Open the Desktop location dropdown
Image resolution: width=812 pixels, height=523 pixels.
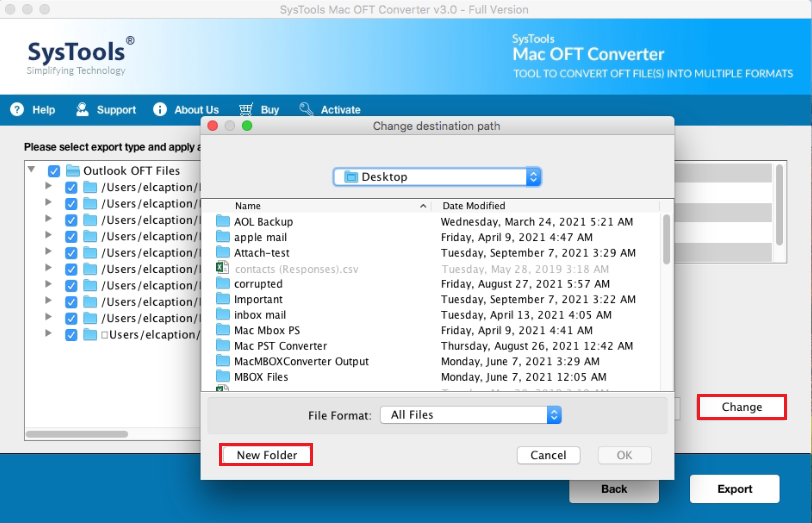tap(437, 177)
